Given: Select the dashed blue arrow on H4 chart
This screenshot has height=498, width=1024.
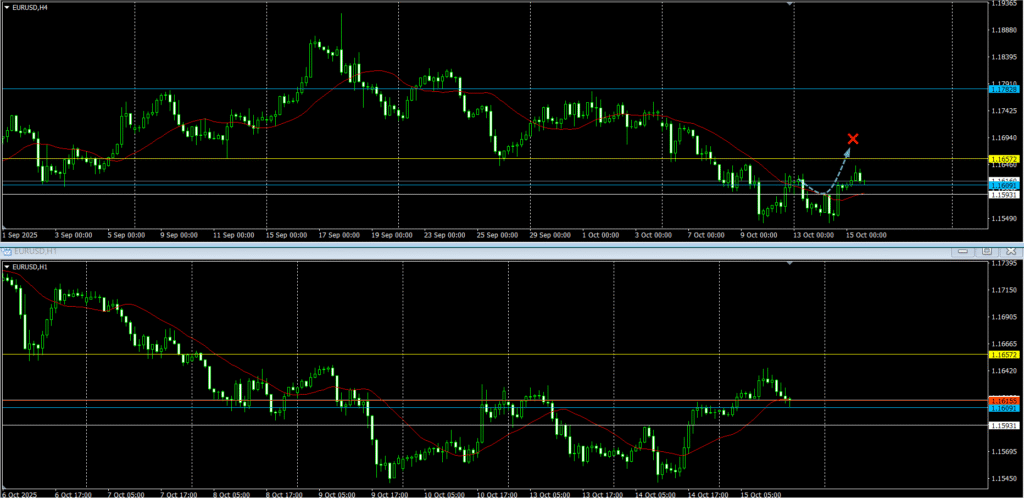Looking at the screenshot, I should (x=838, y=172).
